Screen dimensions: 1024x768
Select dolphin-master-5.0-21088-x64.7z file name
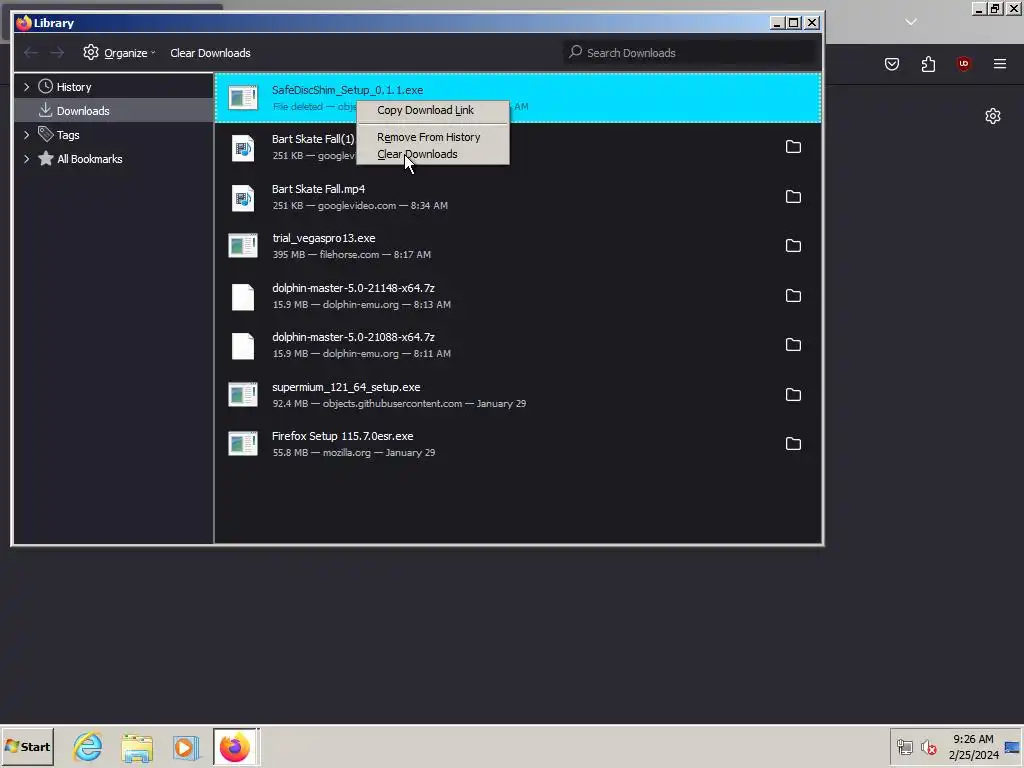click(x=353, y=337)
